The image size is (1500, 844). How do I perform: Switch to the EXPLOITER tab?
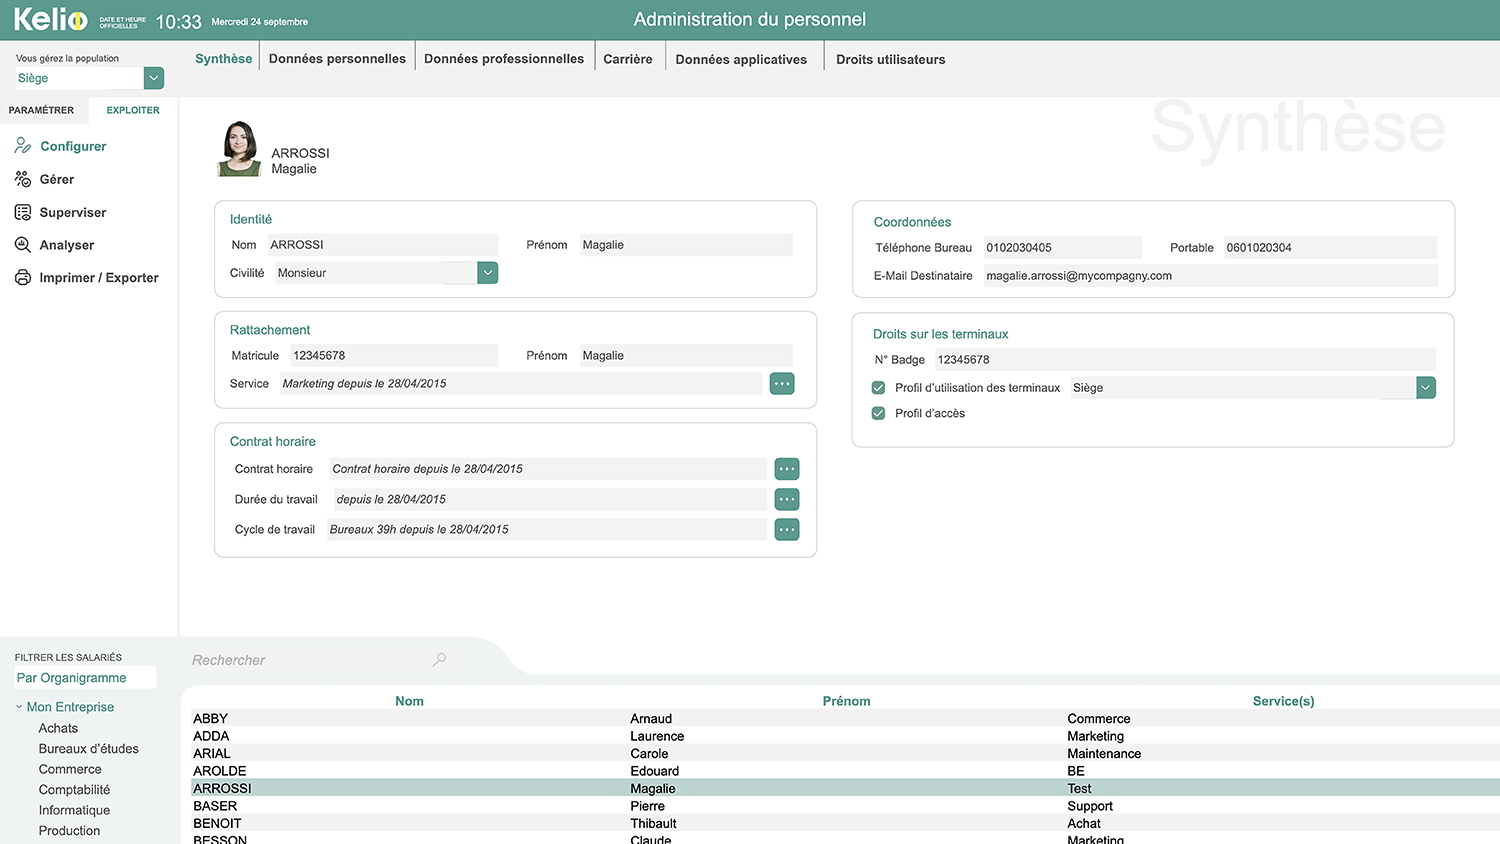tap(132, 110)
